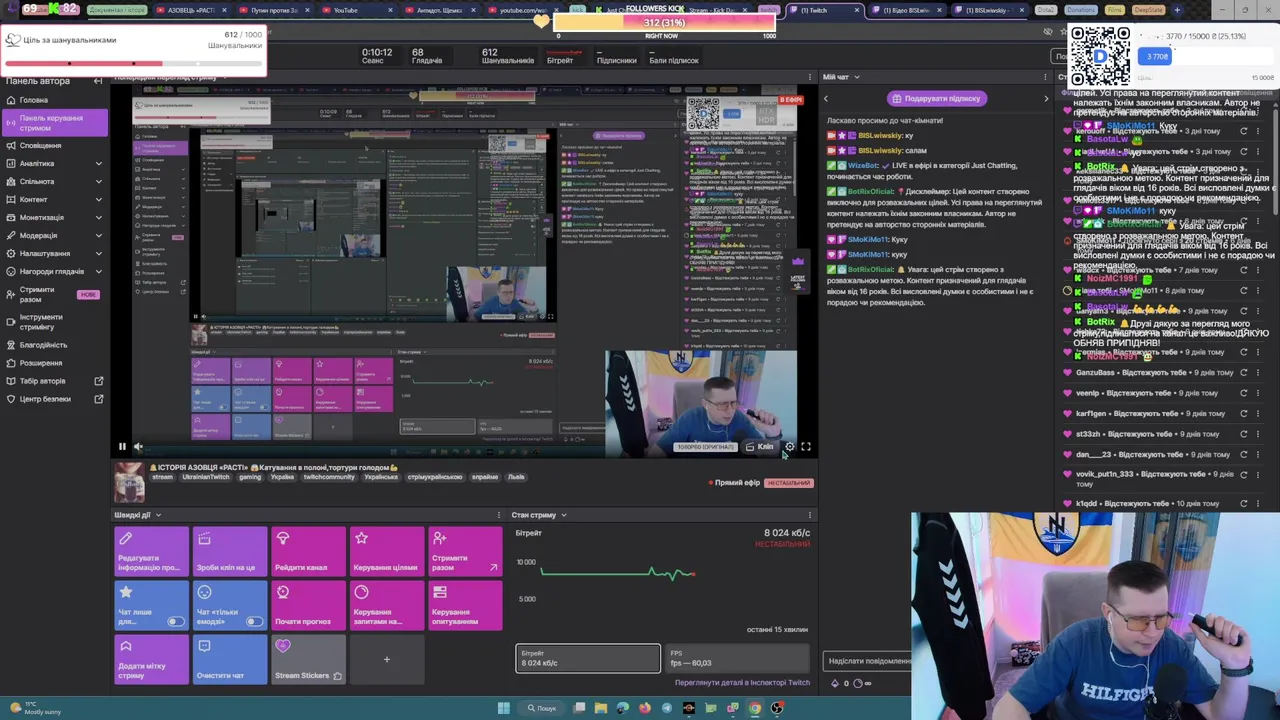Screen dimensions: 1280x720
Task: Toggle the Чат лише для... switch
Action: click(x=176, y=622)
